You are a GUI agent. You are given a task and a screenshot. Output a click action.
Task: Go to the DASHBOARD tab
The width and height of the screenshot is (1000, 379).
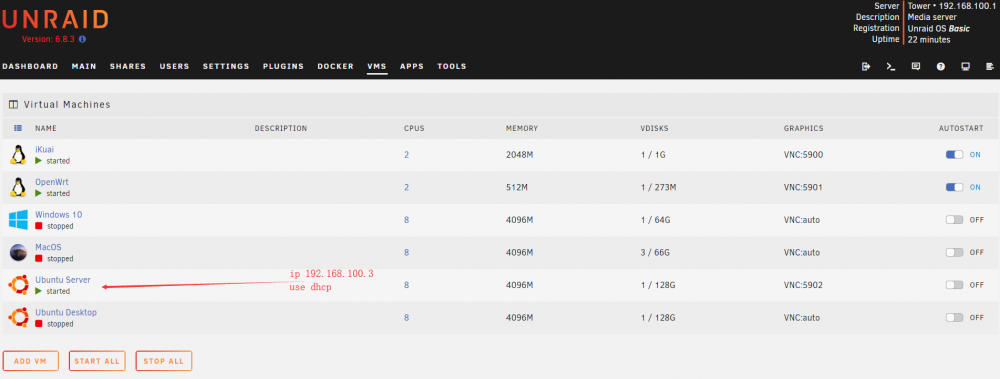pyautogui.click(x=30, y=66)
